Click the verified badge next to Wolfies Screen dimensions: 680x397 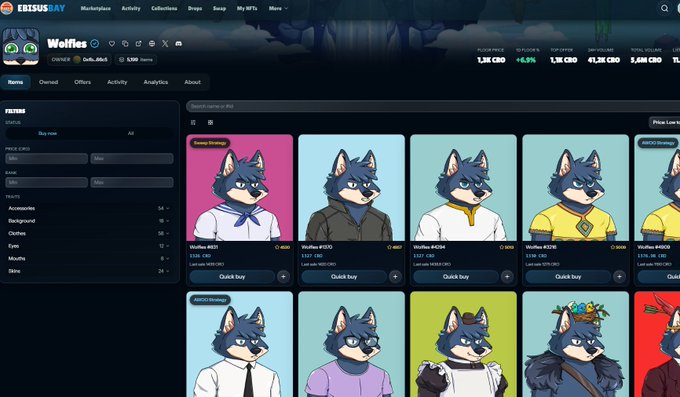point(95,43)
